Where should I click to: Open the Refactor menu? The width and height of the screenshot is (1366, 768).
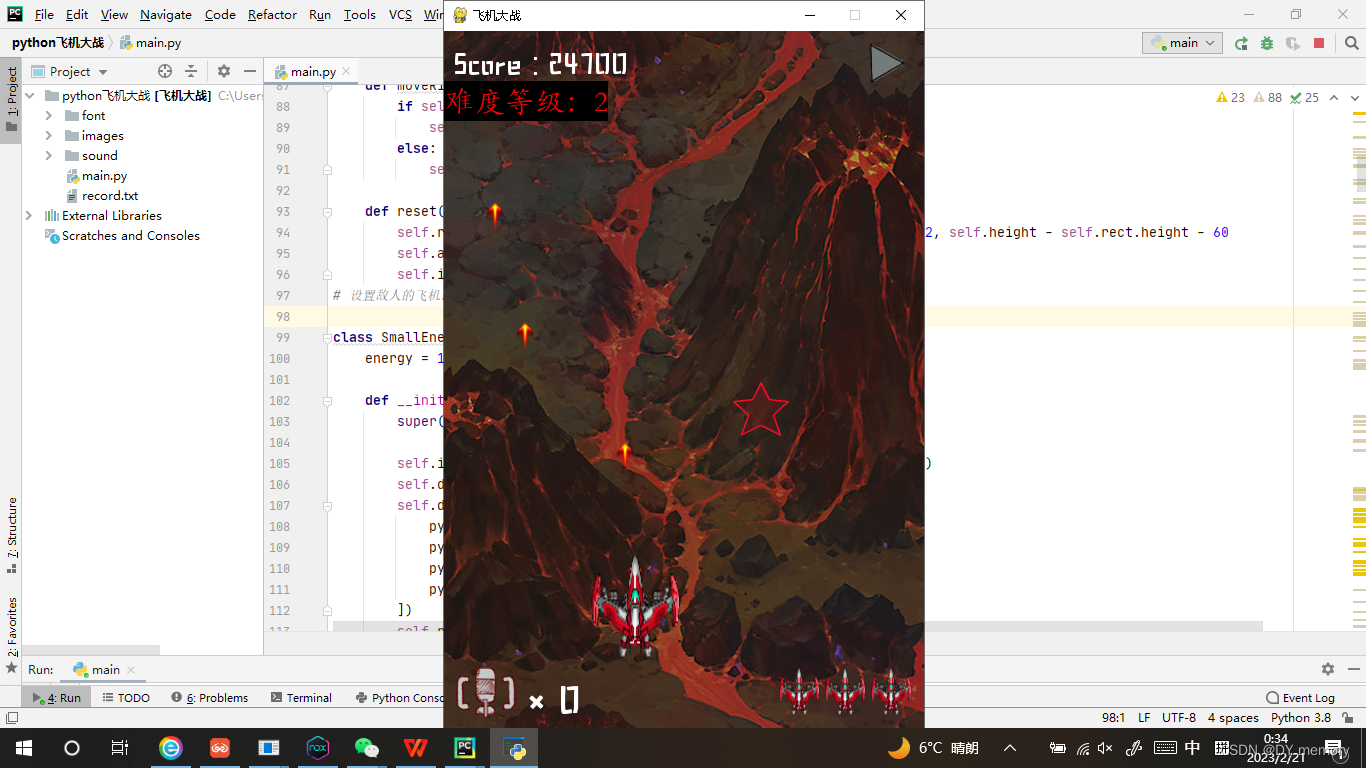pos(272,14)
